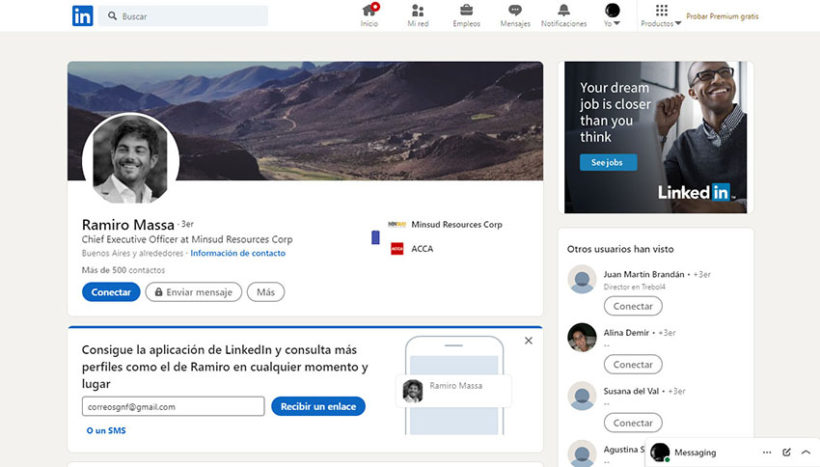
Task: Open Ramiro Massa's profile photo
Action: click(131, 159)
